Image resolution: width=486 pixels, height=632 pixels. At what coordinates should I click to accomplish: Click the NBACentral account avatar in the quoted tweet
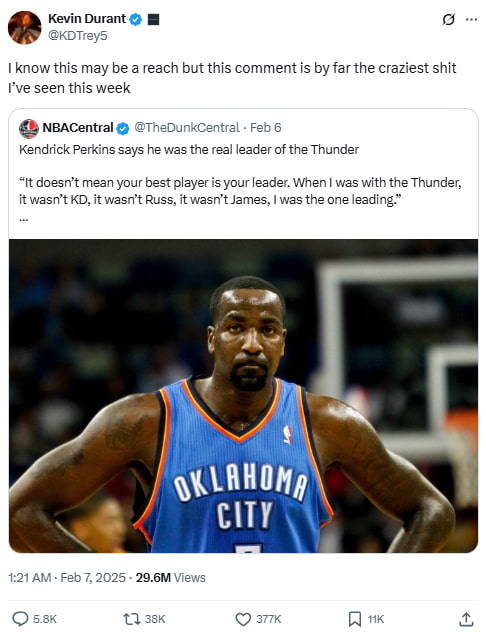coord(29,129)
